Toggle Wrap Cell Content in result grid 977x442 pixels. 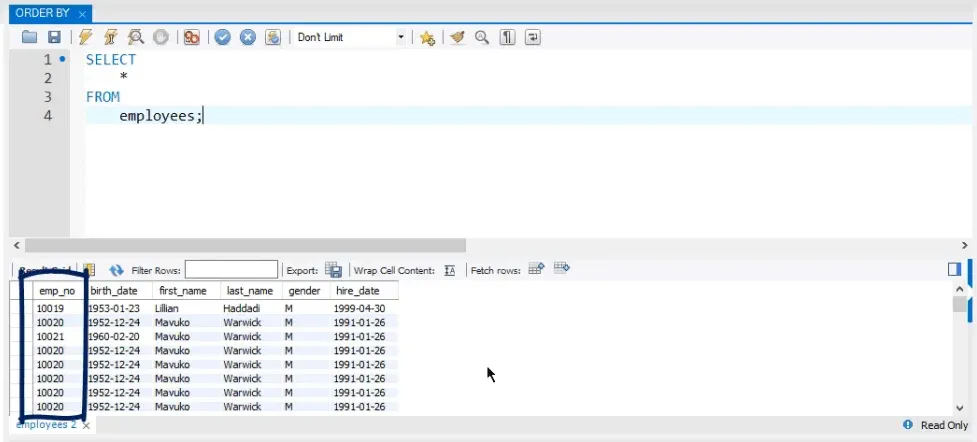tap(450, 270)
